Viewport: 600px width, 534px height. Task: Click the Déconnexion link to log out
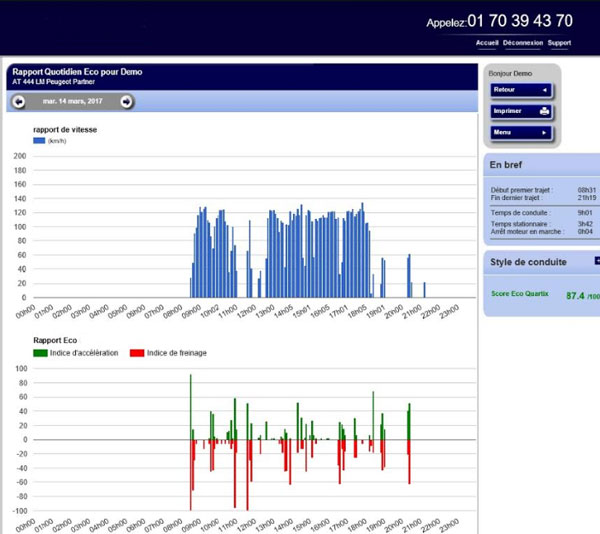pos(523,43)
